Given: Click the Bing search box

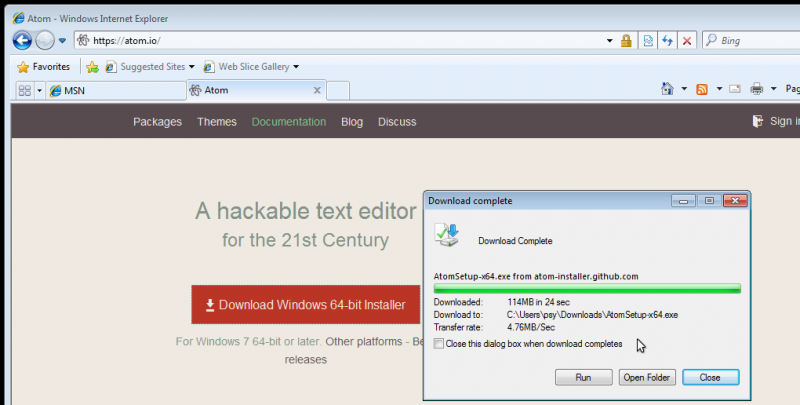Looking at the screenshot, I should point(752,40).
